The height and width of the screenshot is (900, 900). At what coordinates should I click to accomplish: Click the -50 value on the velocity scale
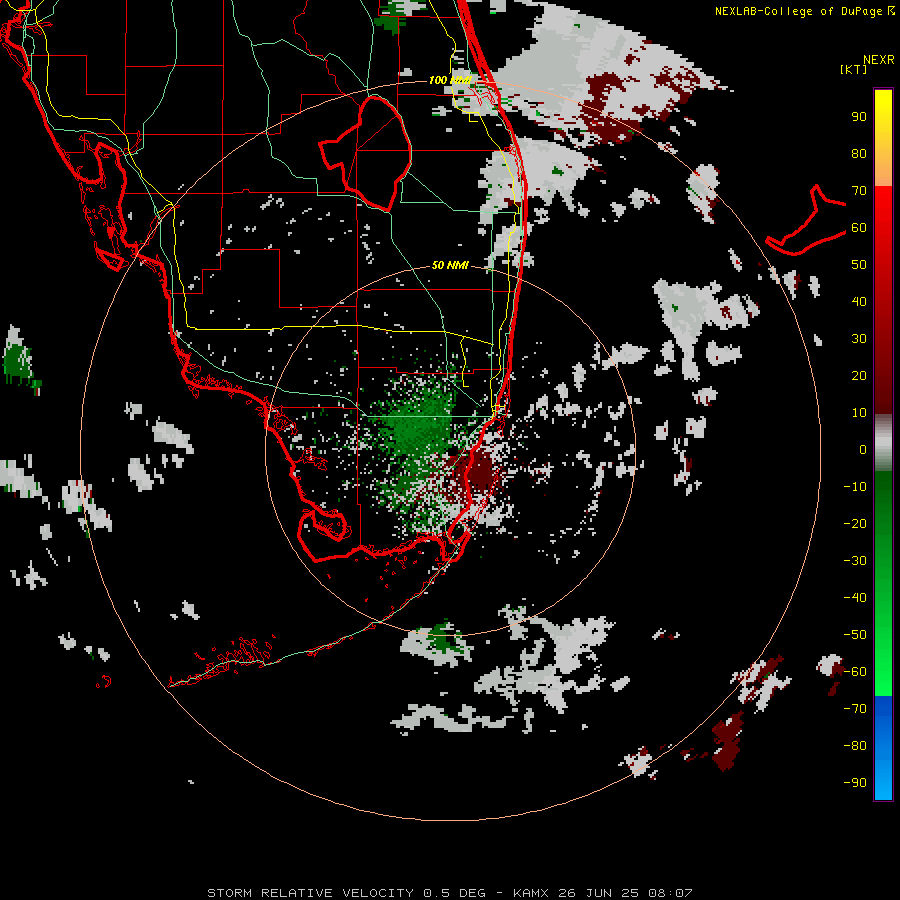(855, 635)
